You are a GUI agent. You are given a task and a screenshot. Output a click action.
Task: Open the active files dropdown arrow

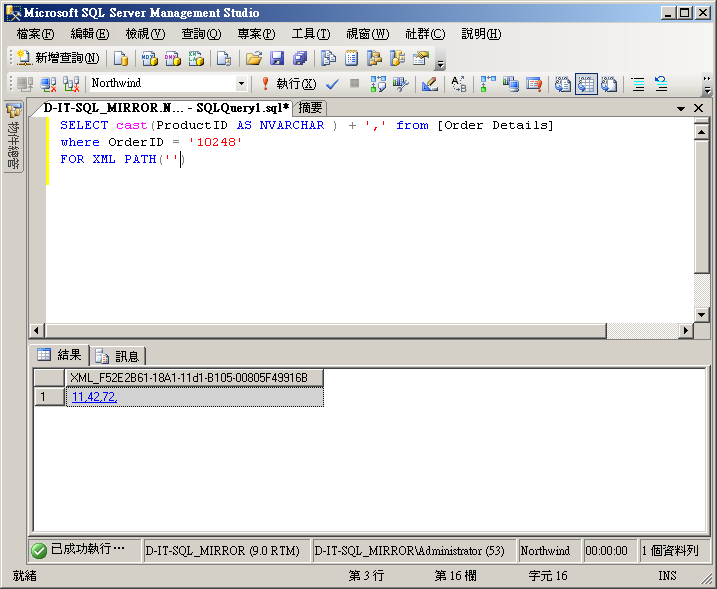coord(681,108)
